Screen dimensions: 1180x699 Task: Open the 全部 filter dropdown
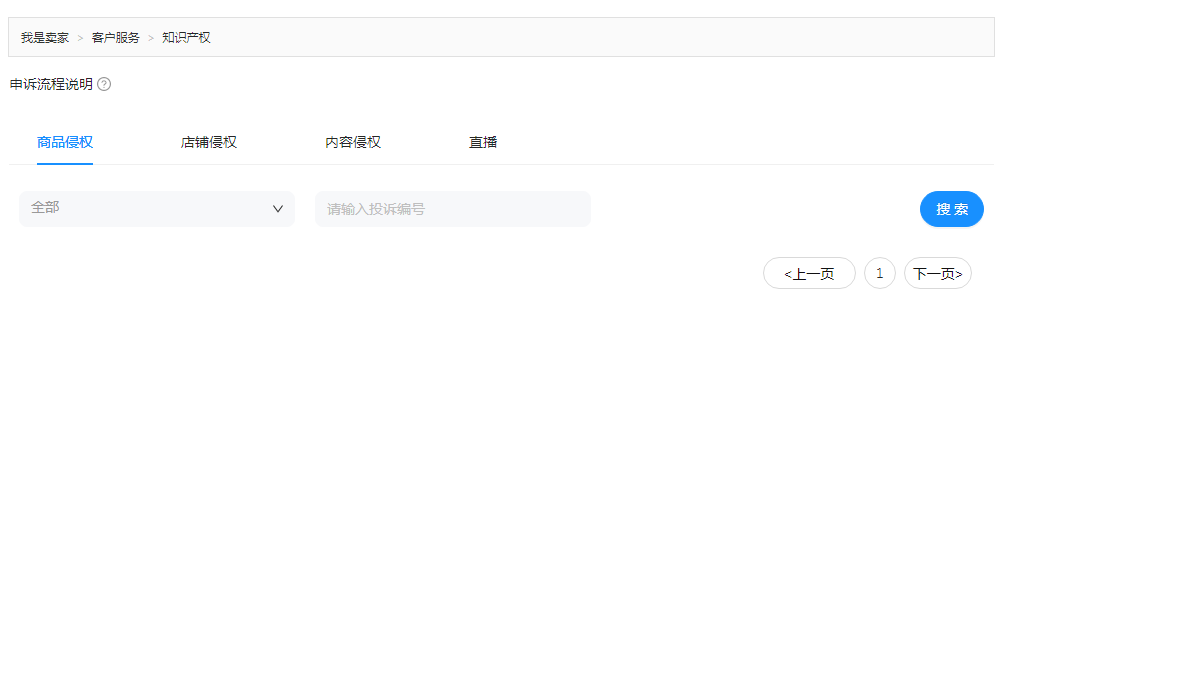point(157,208)
